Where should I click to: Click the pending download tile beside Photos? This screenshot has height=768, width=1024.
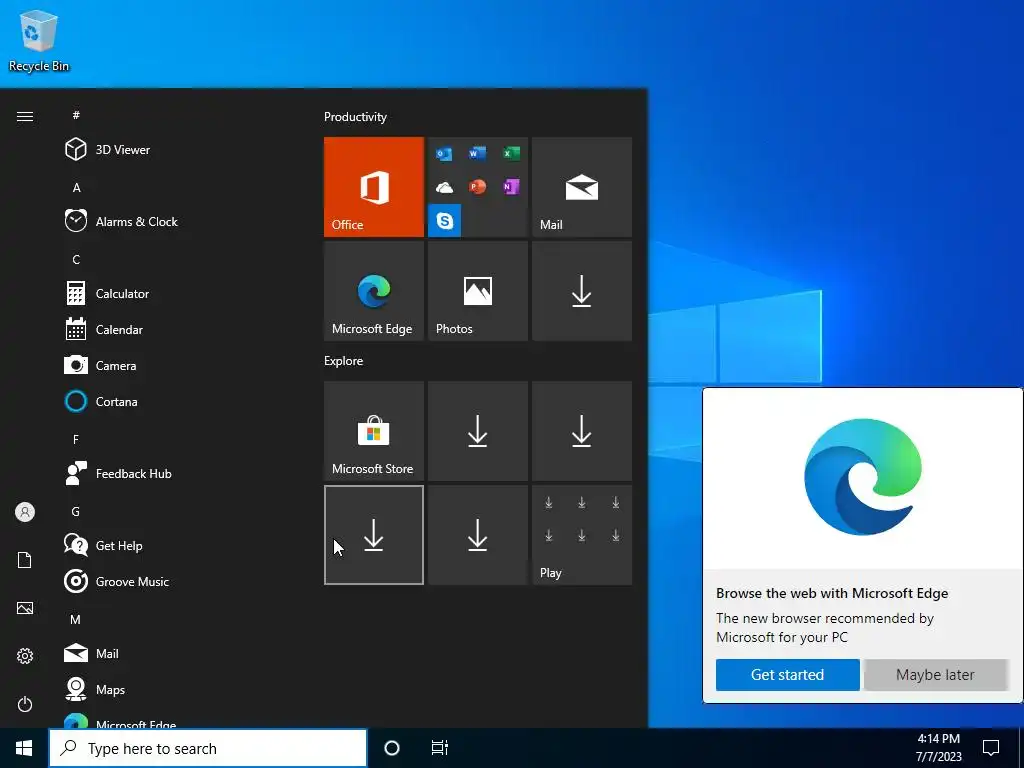tap(582, 291)
